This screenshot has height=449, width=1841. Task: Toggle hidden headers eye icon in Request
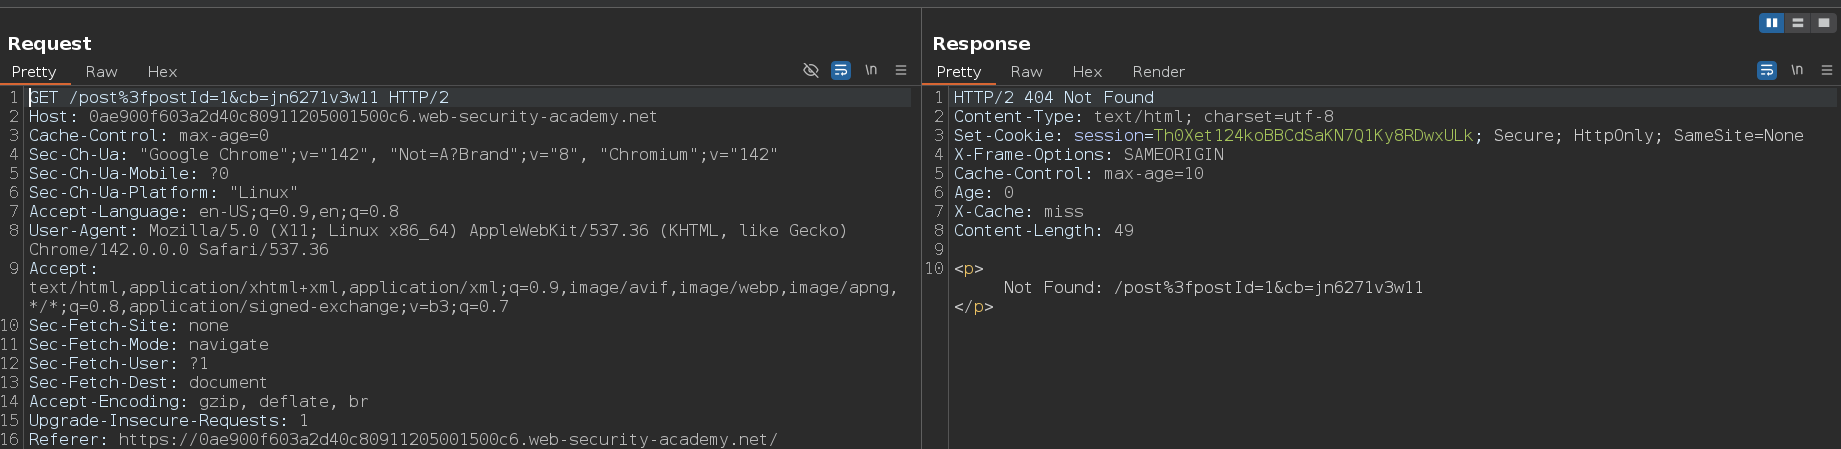tap(811, 70)
